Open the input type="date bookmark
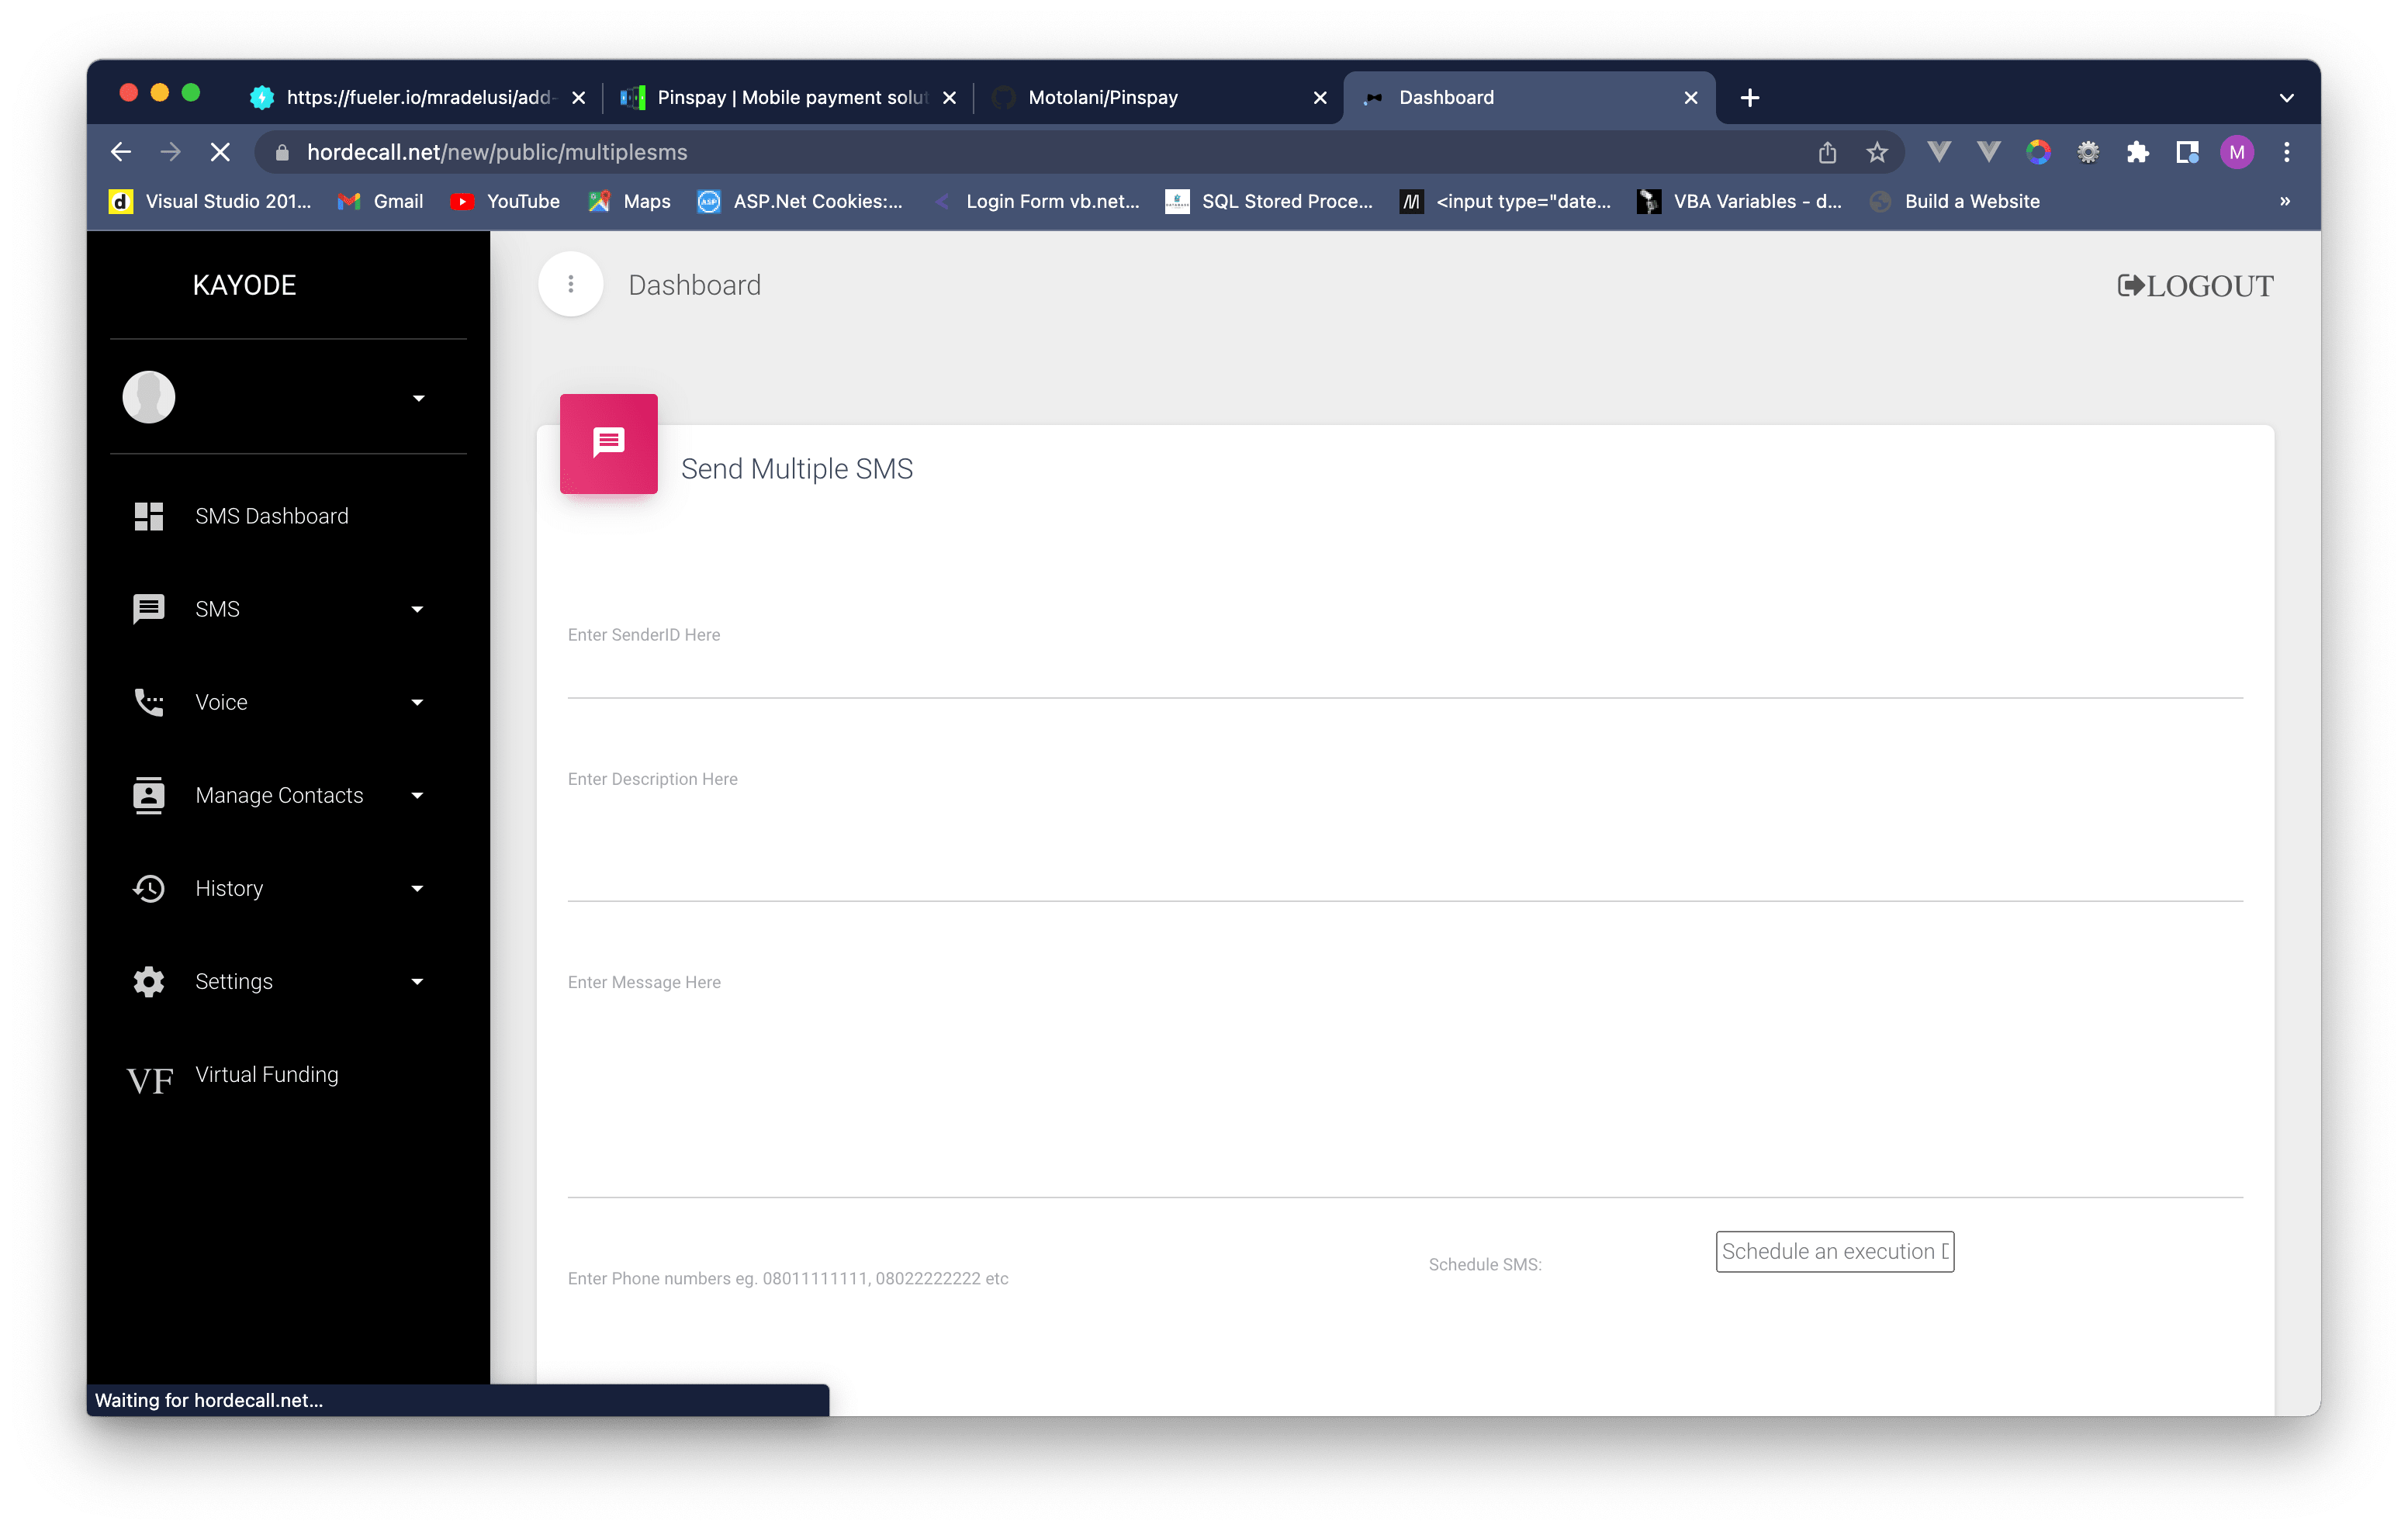 (x=1506, y=201)
